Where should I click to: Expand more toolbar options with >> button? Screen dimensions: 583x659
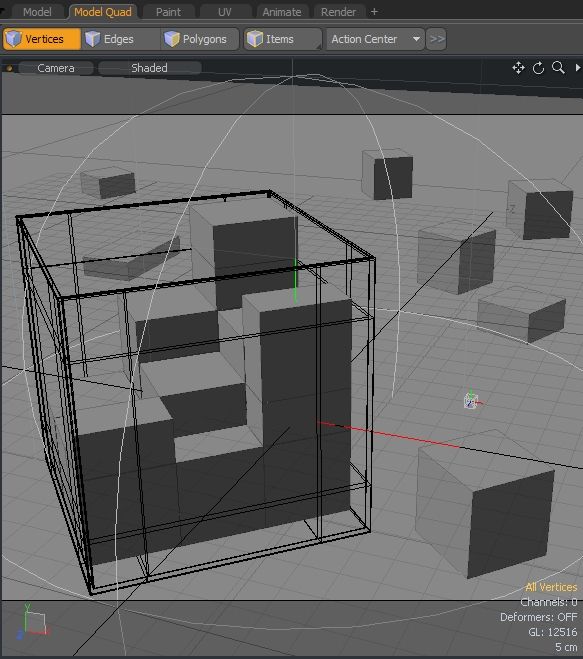[436, 39]
